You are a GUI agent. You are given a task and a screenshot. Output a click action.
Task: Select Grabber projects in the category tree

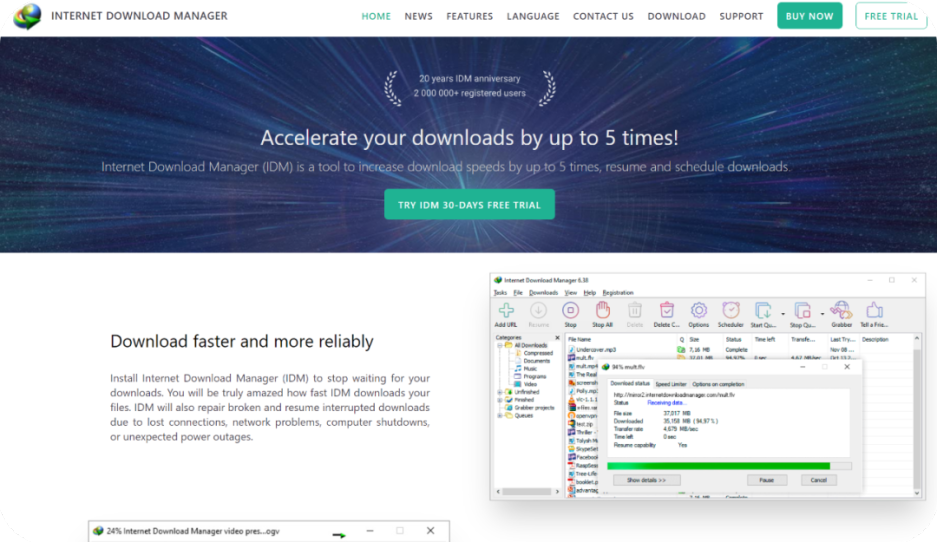tap(529, 408)
